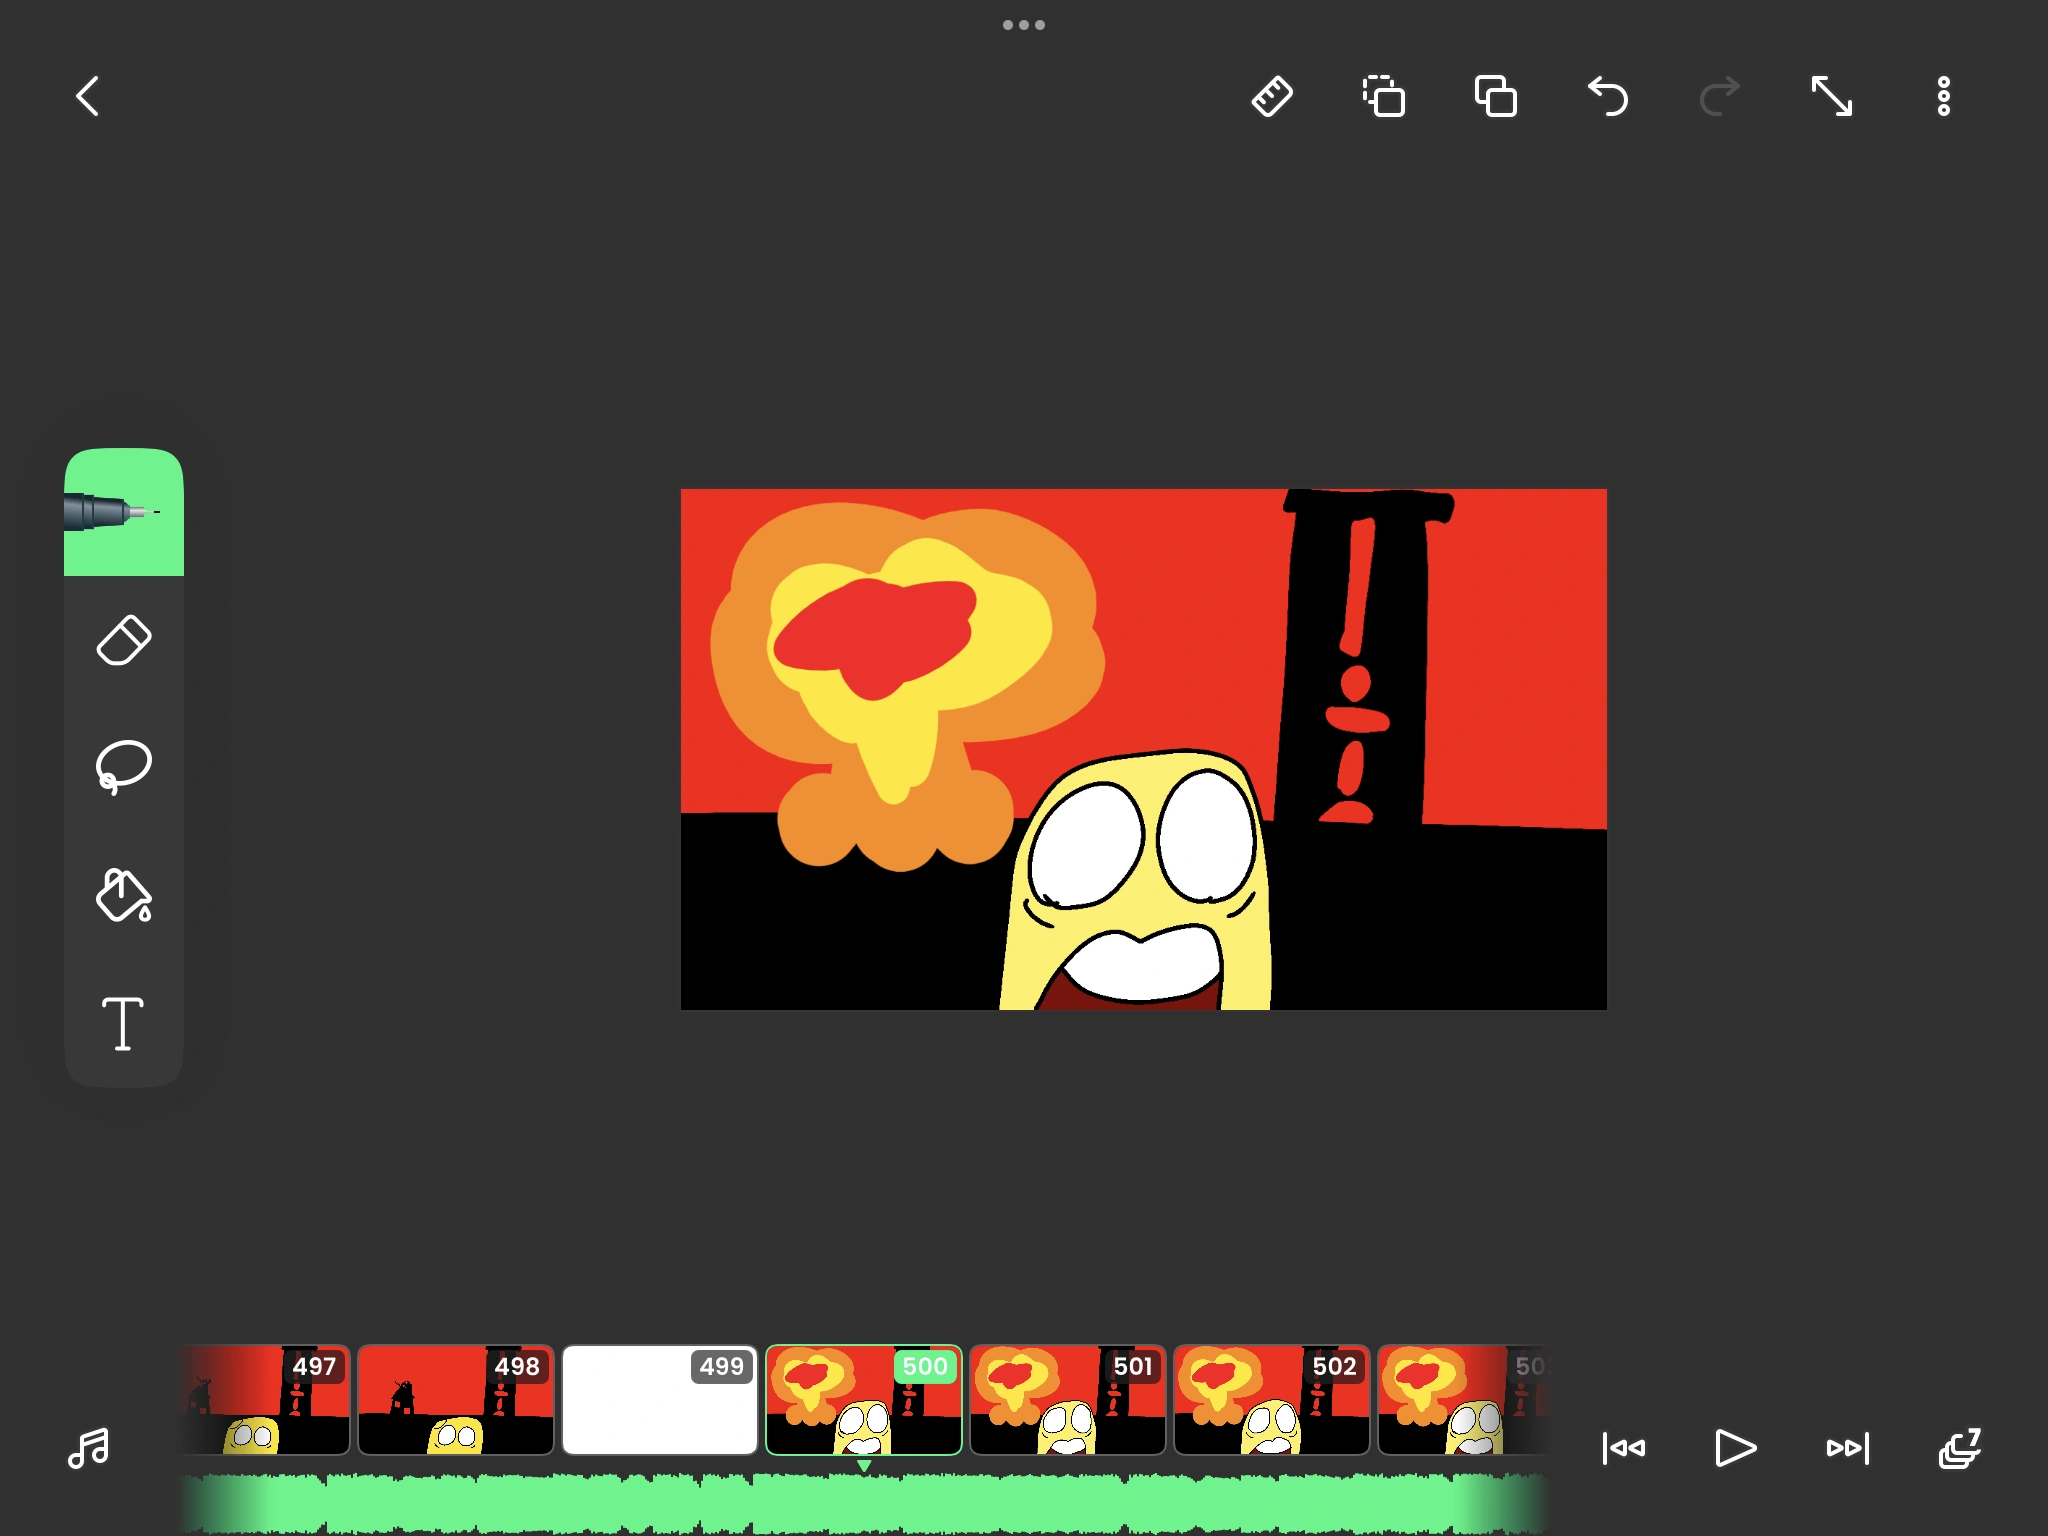Open the three-dot more options menu
The image size is (2048, 1536).
(1943, 97)
